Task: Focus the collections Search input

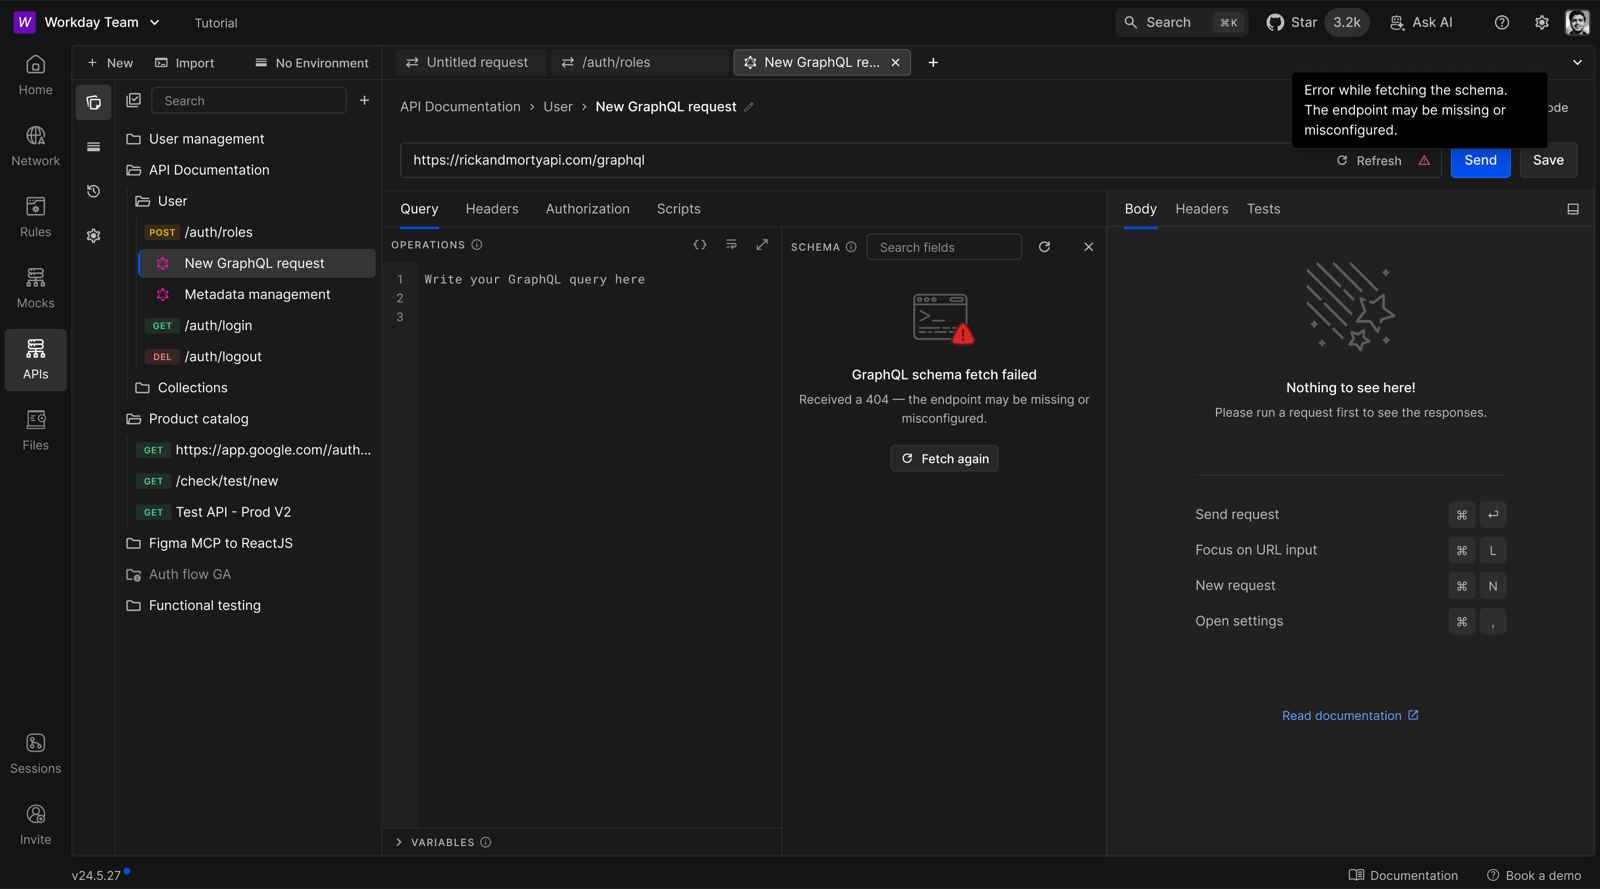Action: pyautogui.click(x=249, y=100)
